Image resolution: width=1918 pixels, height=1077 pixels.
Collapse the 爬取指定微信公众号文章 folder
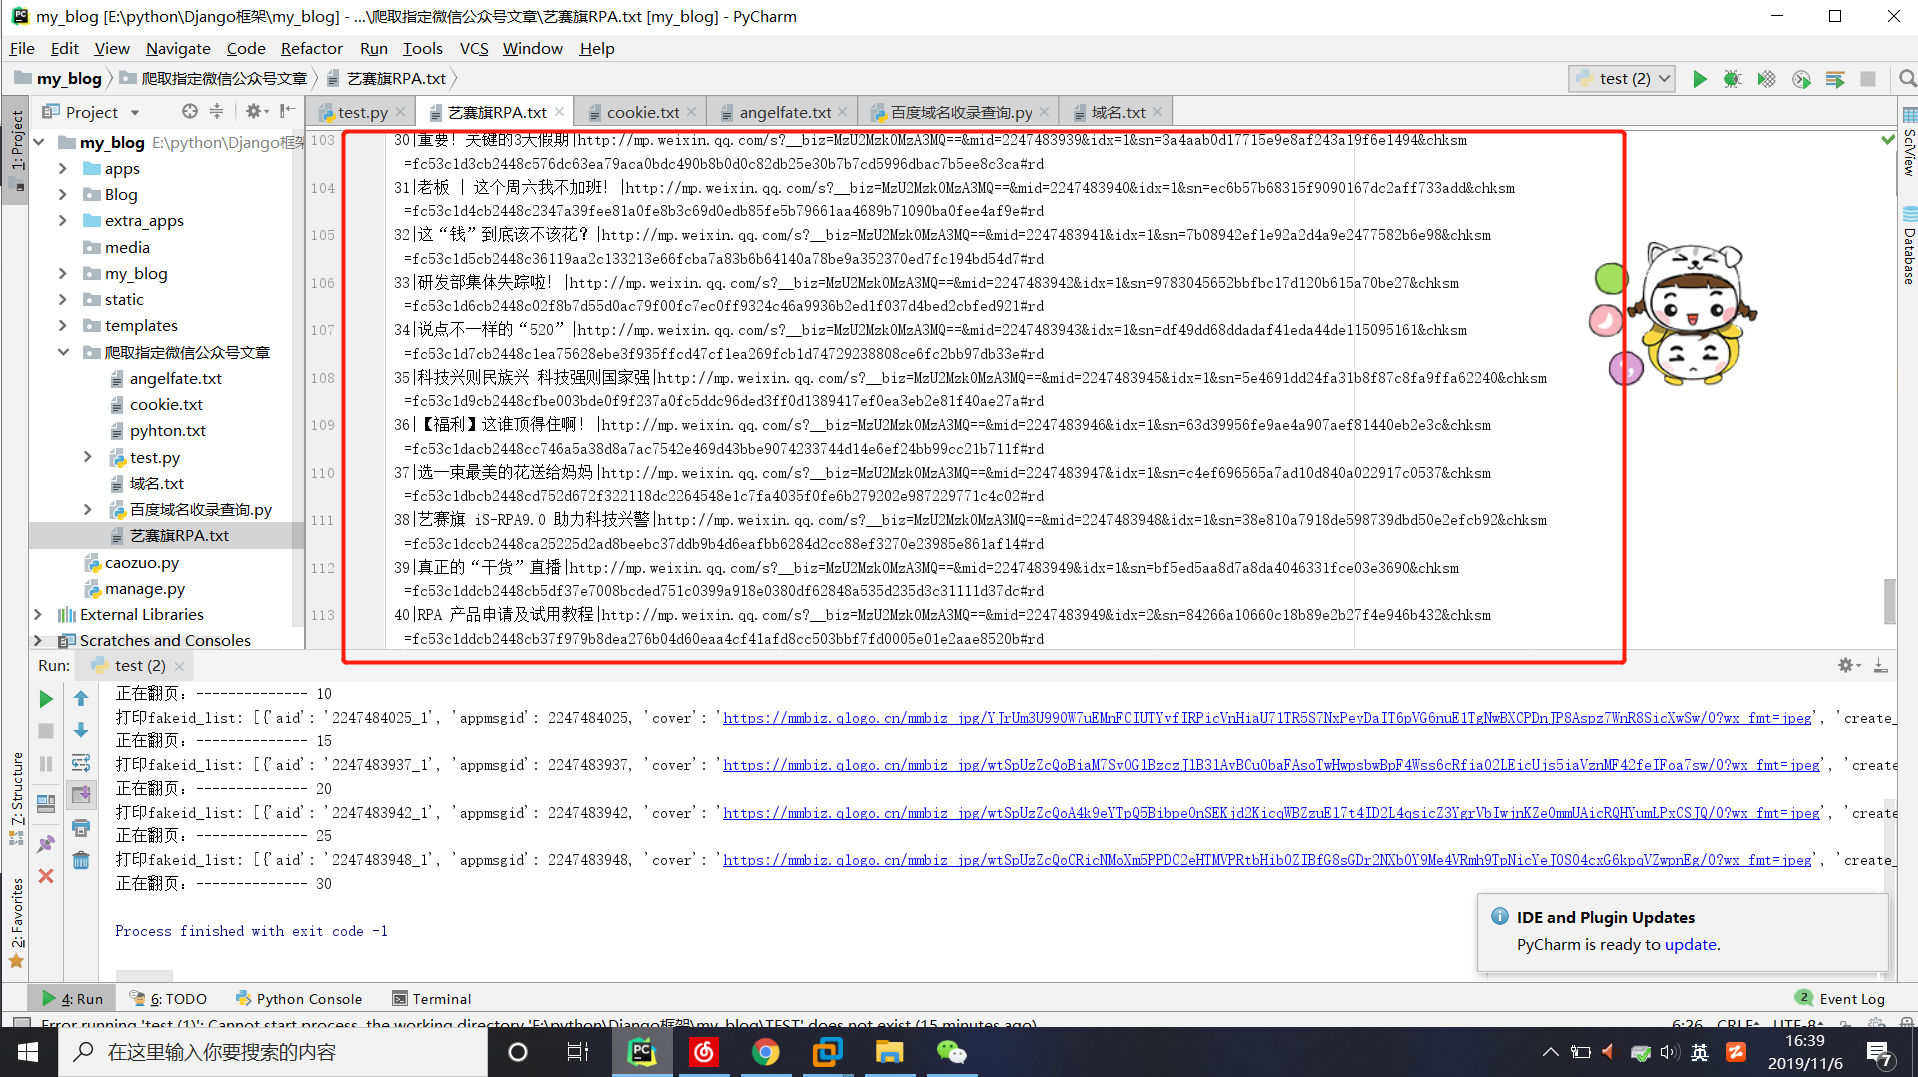coord(63,352)
